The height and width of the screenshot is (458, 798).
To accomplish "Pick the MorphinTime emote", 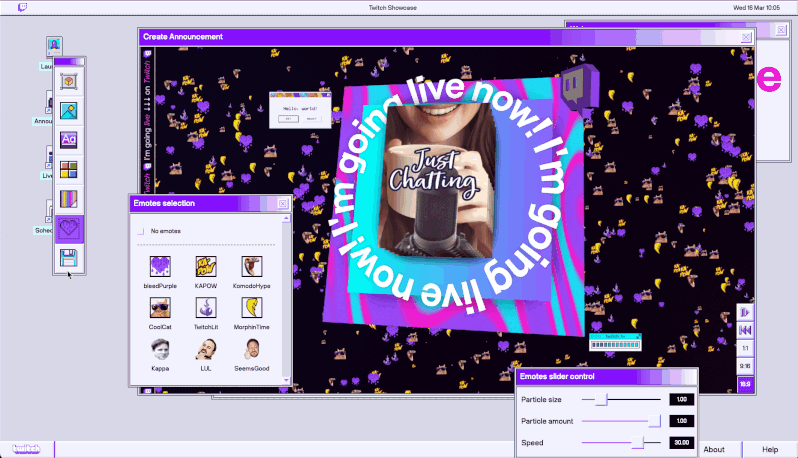I will pos(251,308).
